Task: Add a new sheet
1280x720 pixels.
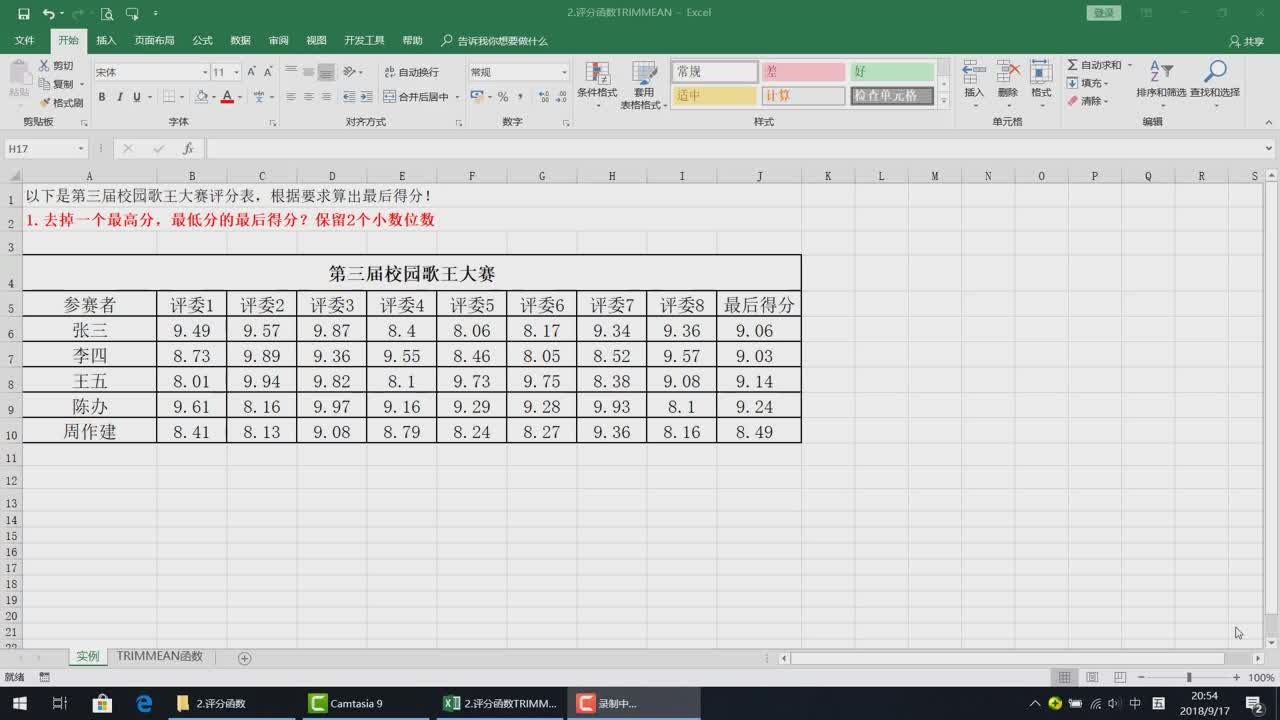Action: [244, 658]
